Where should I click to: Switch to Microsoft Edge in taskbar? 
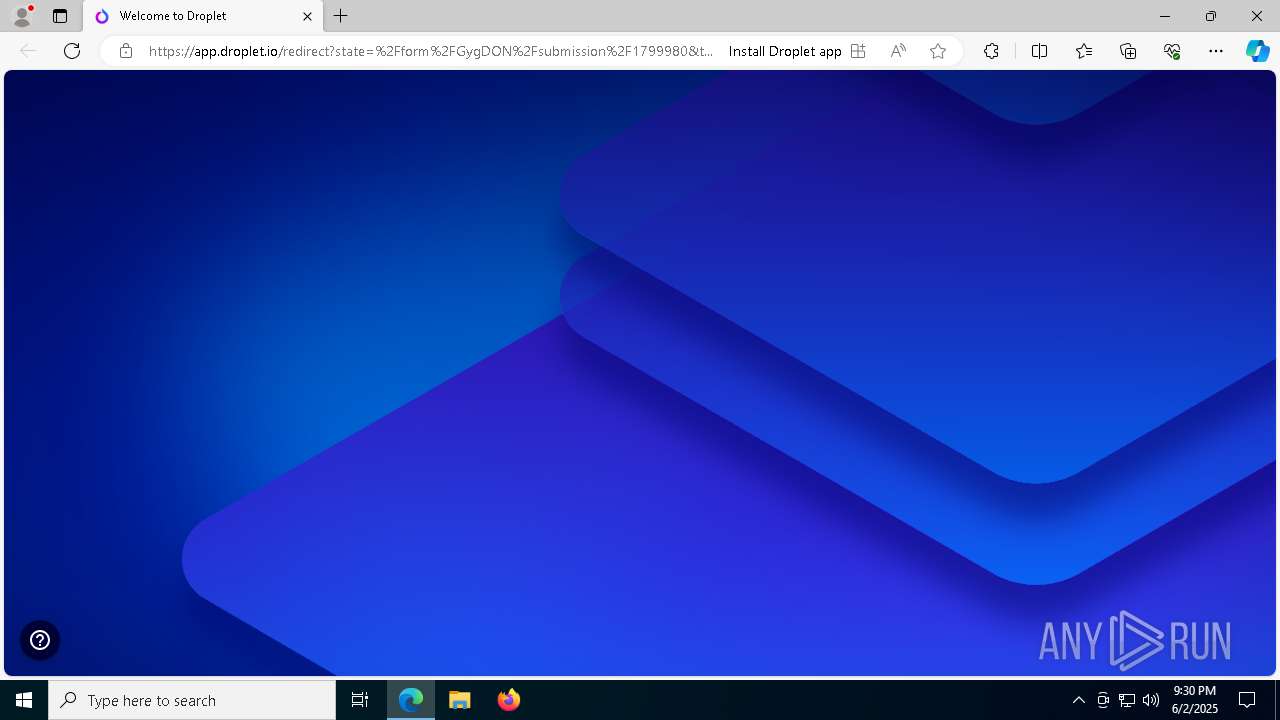point(411,700)
